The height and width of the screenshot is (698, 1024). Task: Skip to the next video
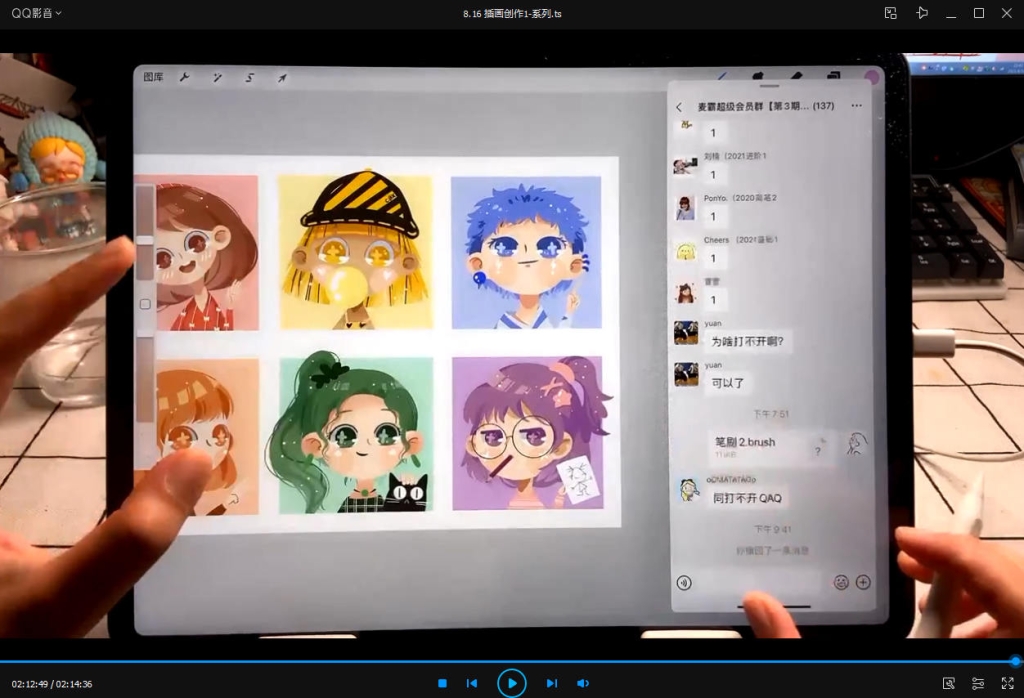pyautogui.click(x=551, y=683)
